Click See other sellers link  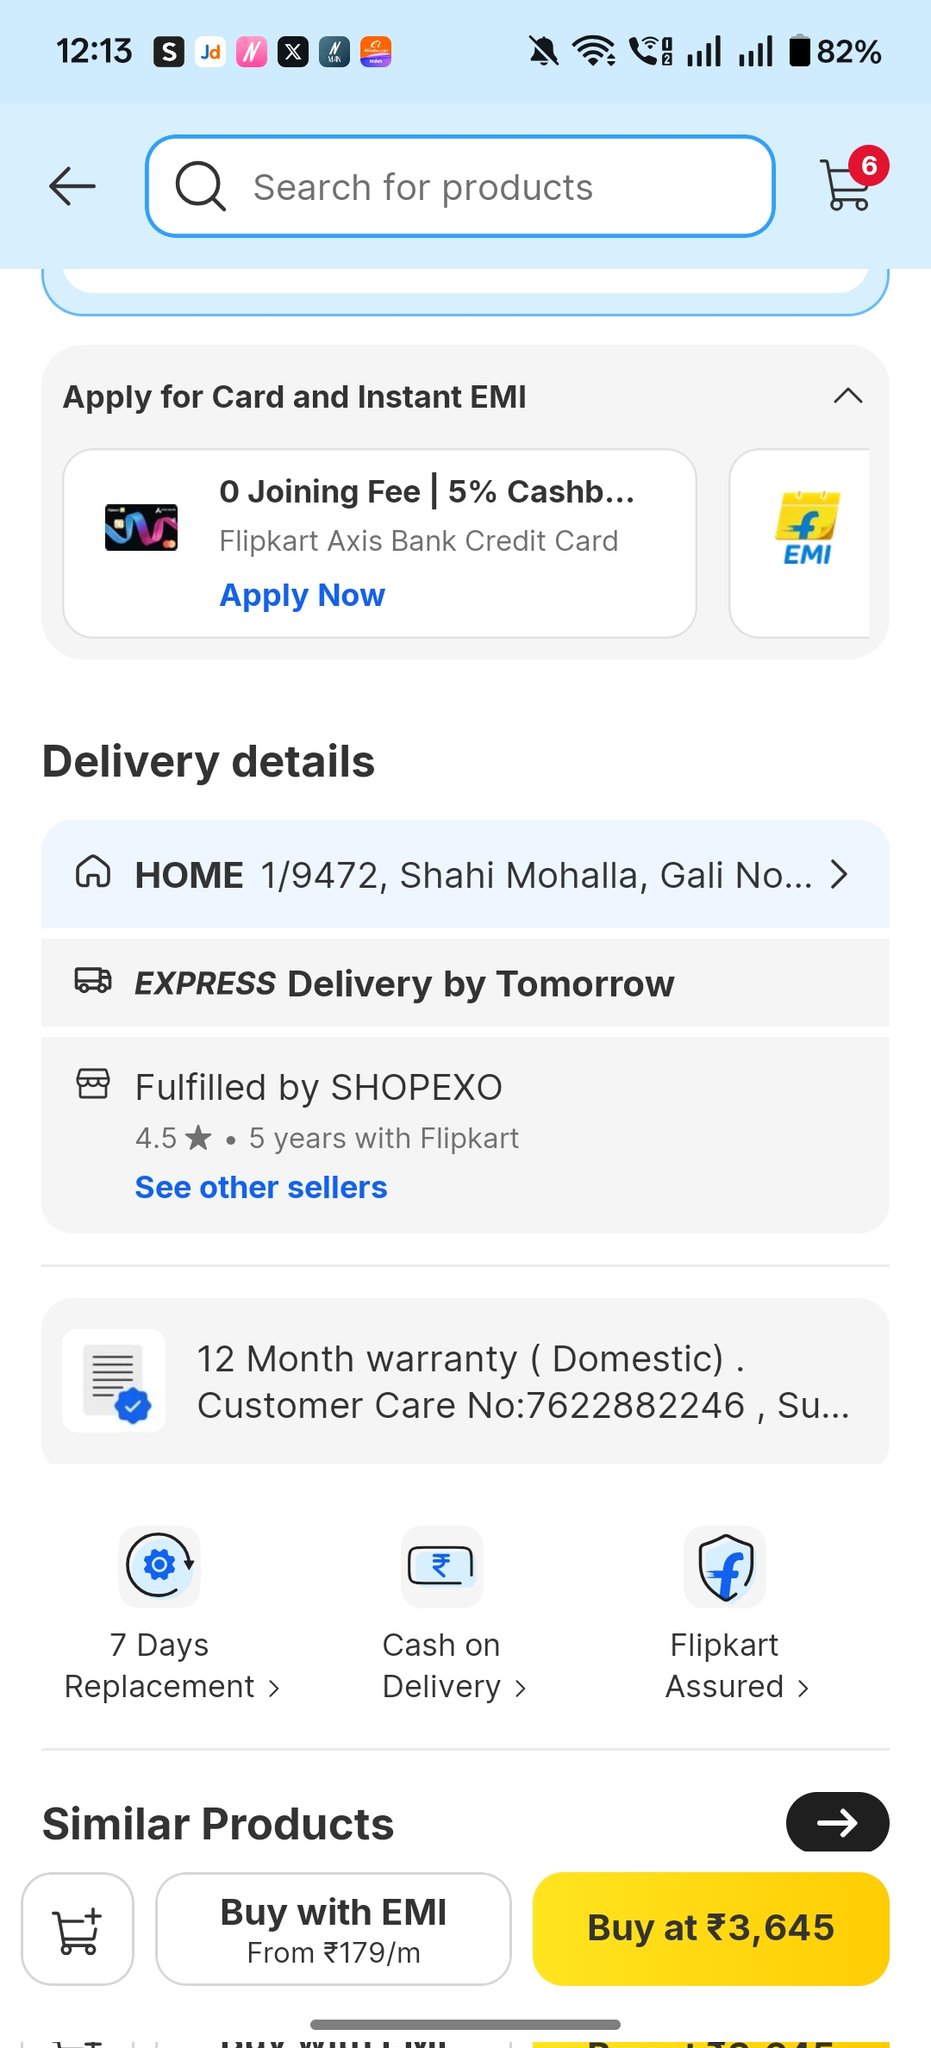point(261,1187)
